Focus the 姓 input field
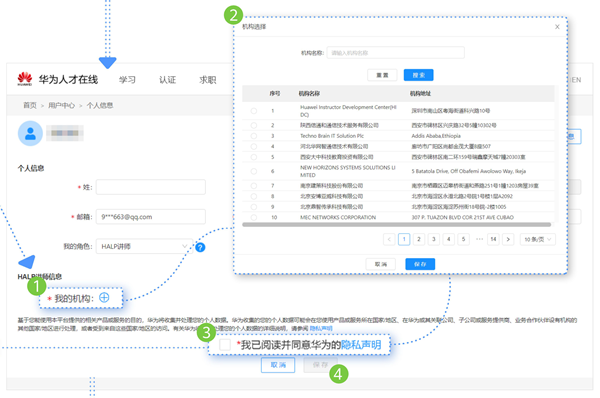600x398 pixels. pos(151,187)
